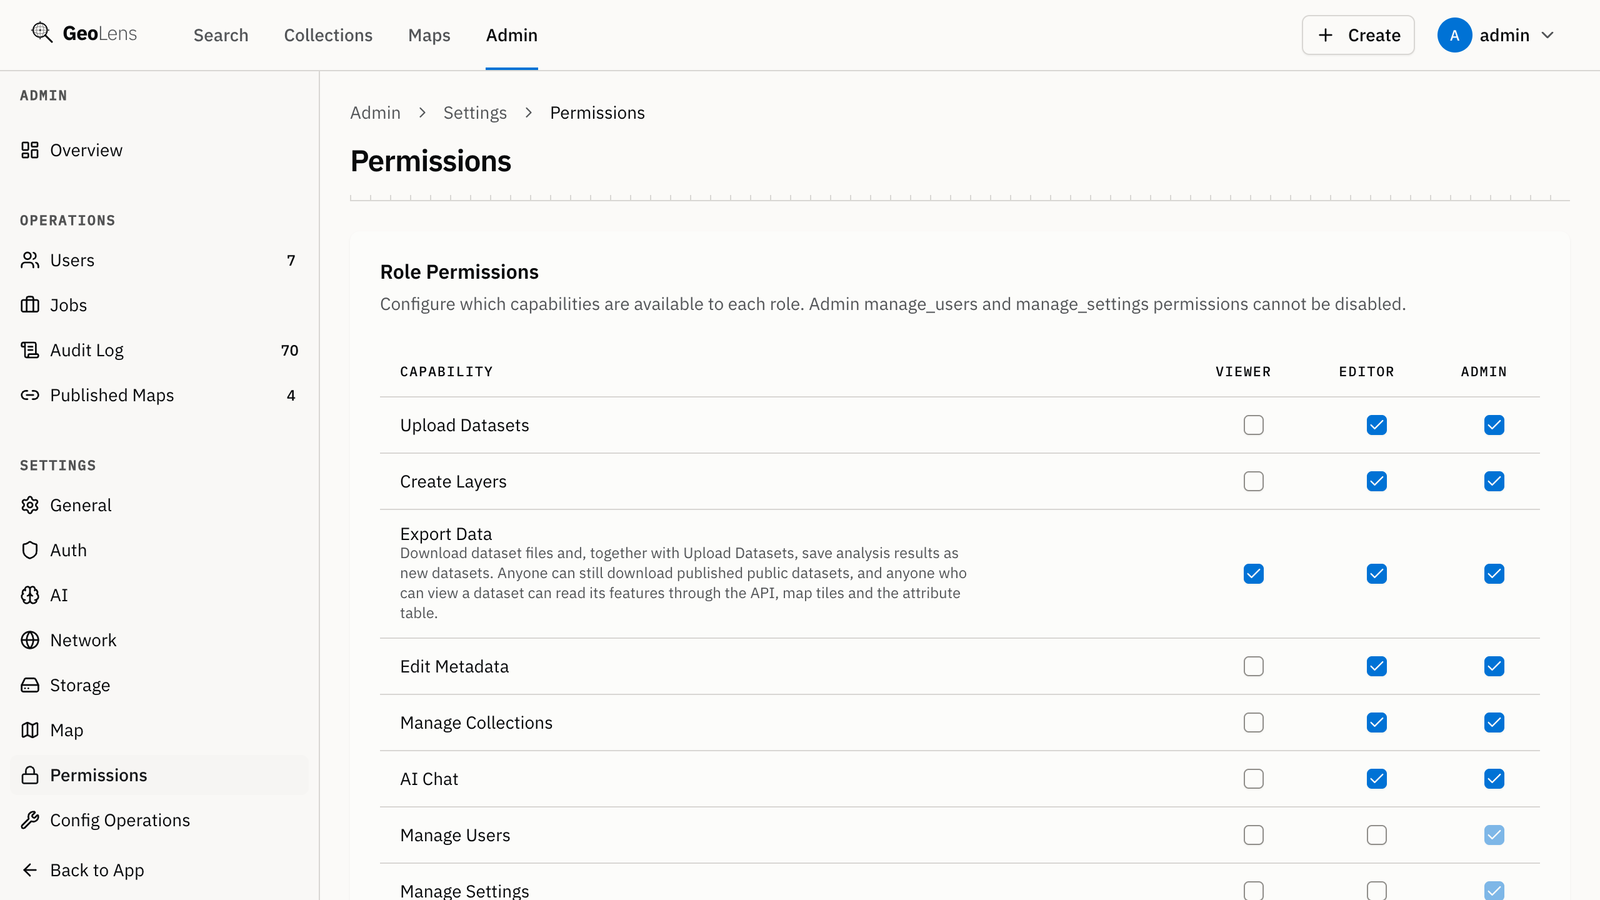The height and width of the screenshot is (900, 1600).
Task: Open the Audit Log page
Action: point(159,350)
